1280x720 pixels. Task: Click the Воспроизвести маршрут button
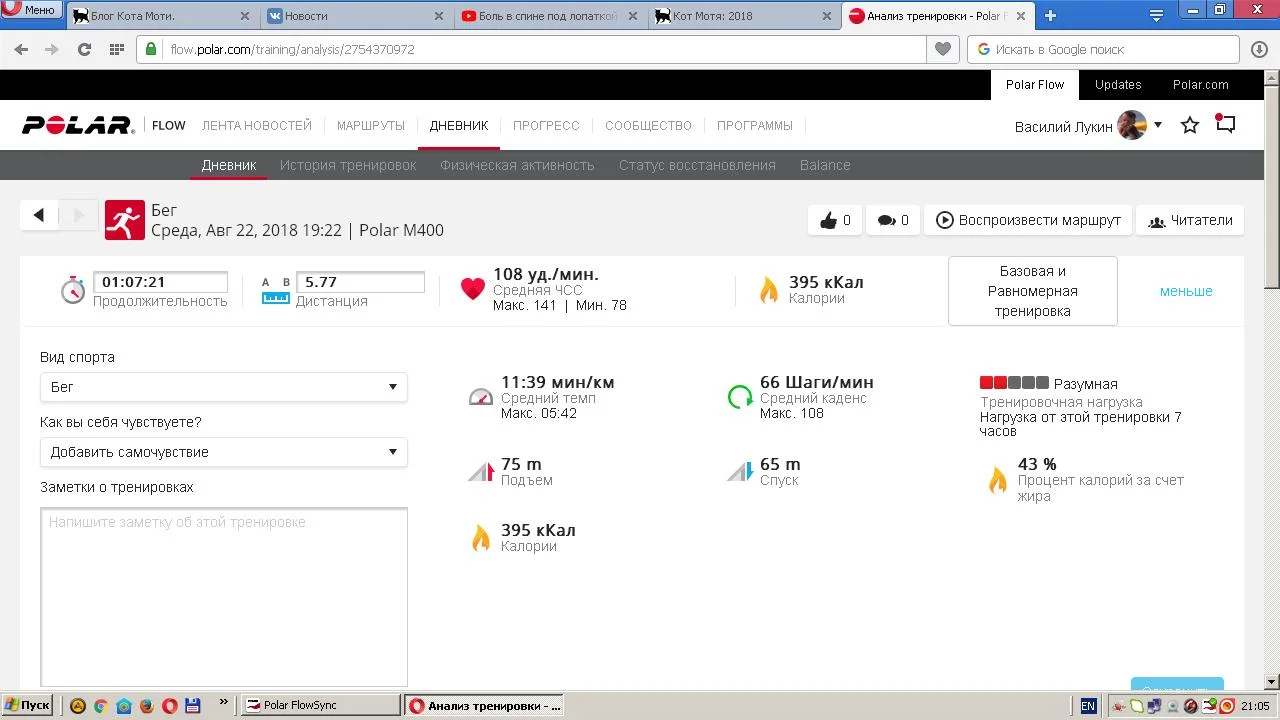point(1028,221)
